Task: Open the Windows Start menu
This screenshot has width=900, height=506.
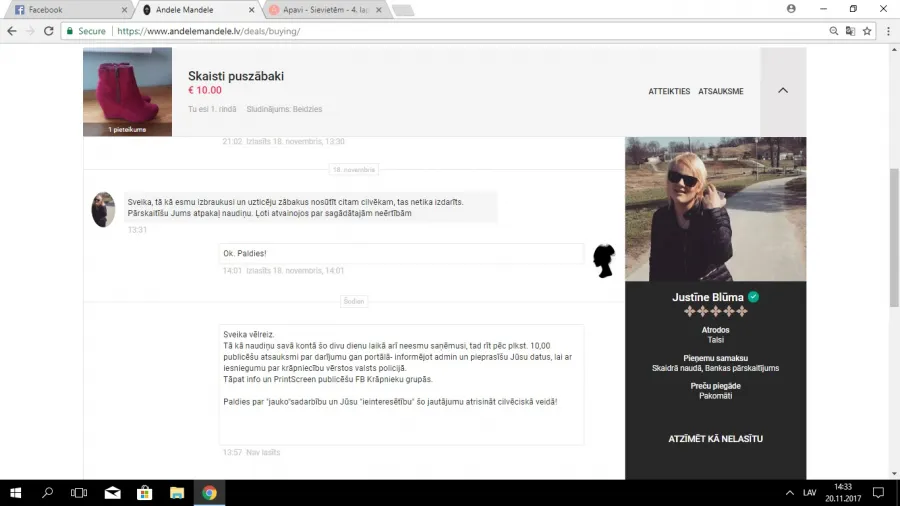Action: 15,493
